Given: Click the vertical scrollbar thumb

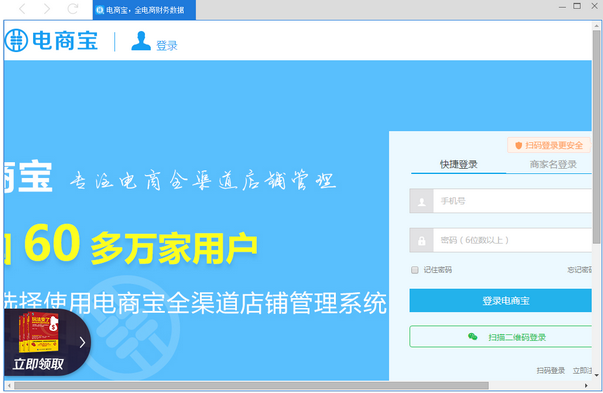Looking at the screenshot, I should (x=596, y=137).
